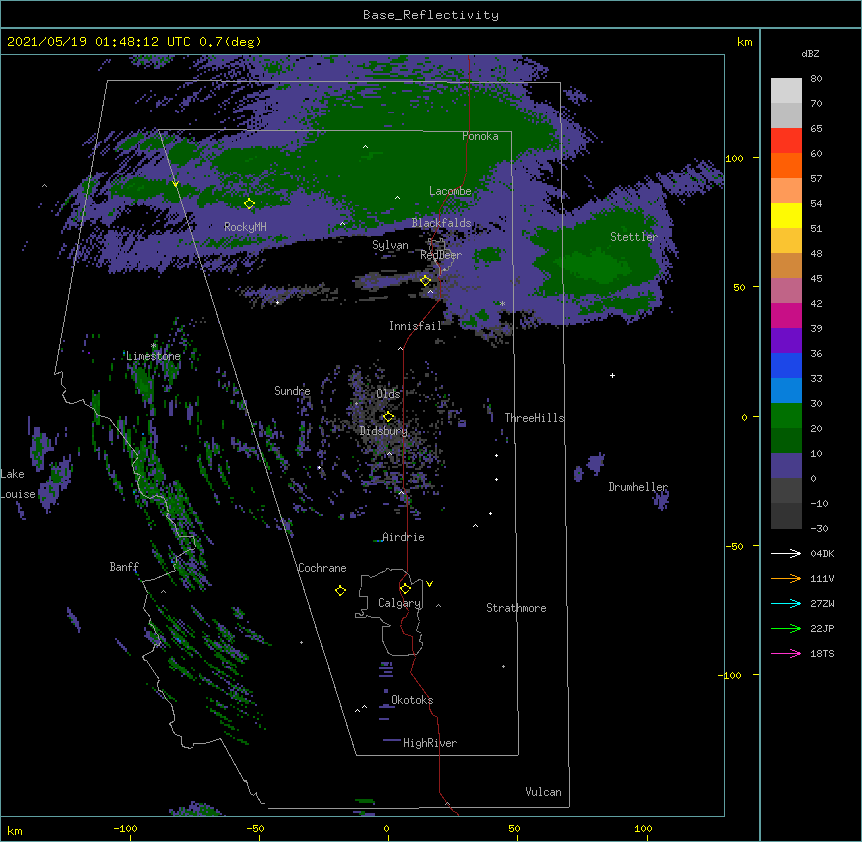Select the Stettler label
862x842 pixels.
(x=634, y=237)
